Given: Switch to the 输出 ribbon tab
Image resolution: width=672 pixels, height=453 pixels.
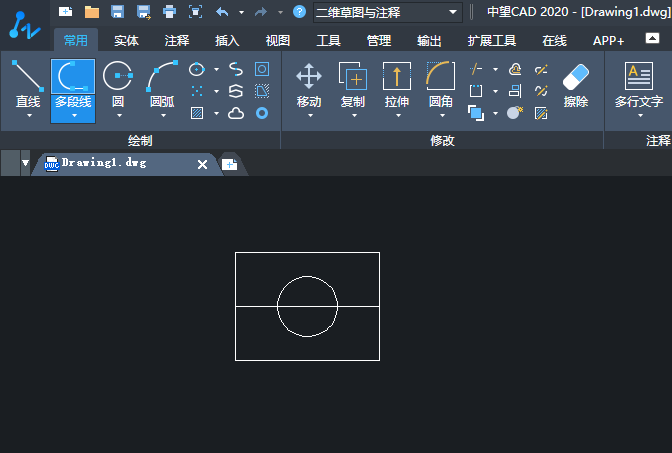Looking at the screenshot, I should click(x=429, y=41).
